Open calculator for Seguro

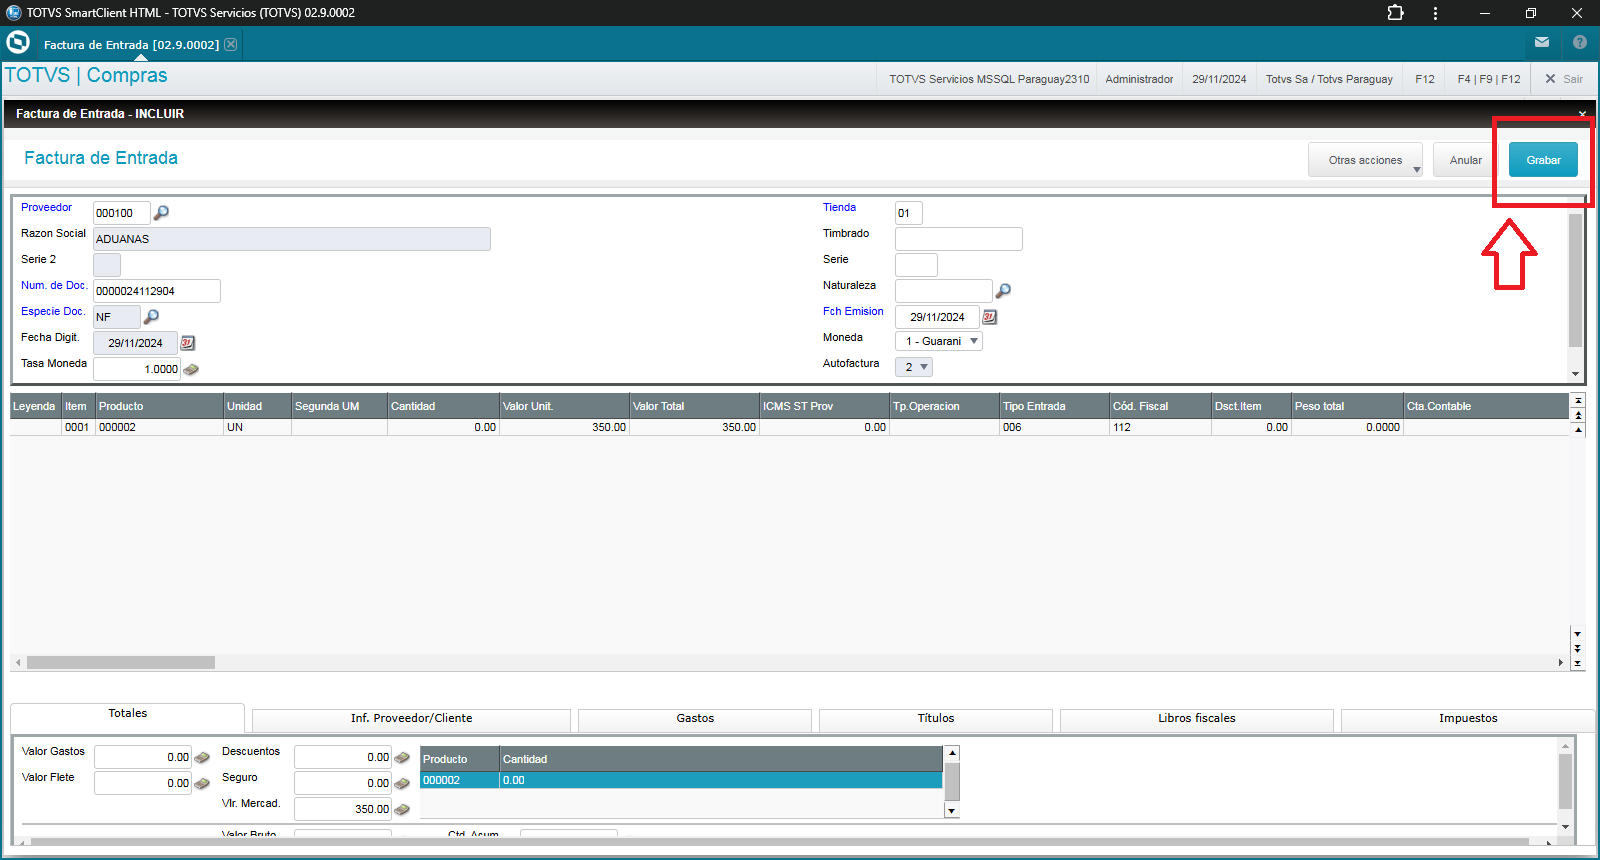click(x=402, y=783)
